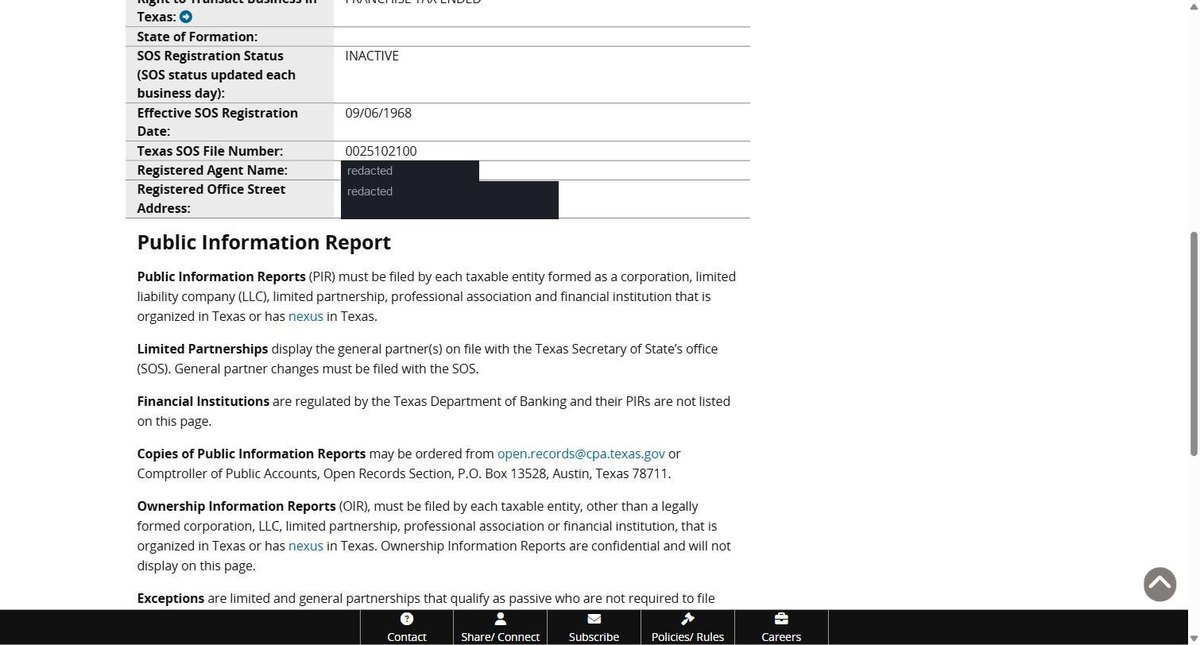Click the open.records@cpa.texas.gov email link
This screenshot has width=1200, height=645.
(581, 454)
